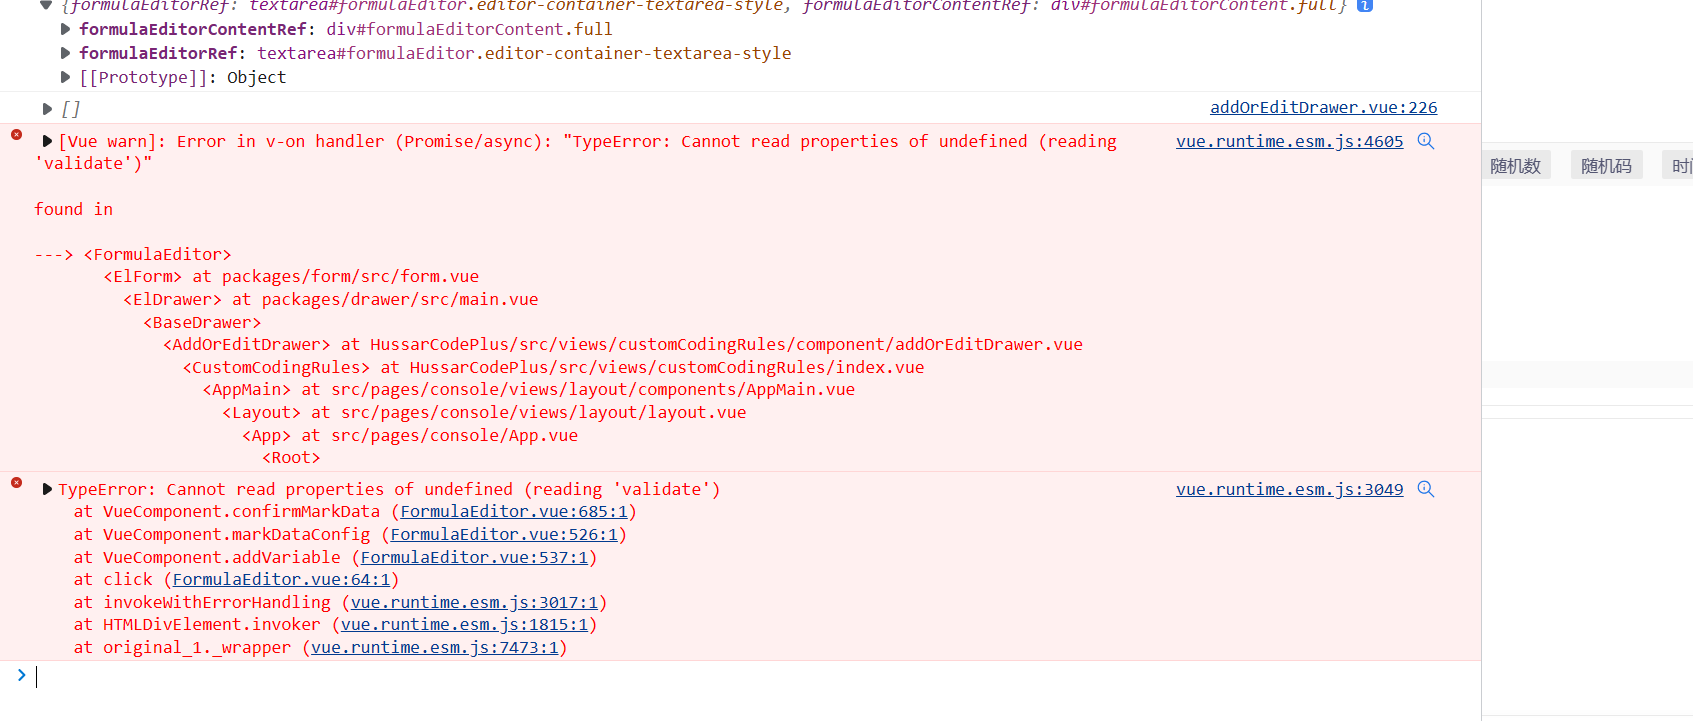The height and width of the screenshot is (721, 1693).
Task: Open vue.runtime.esm.js:3049 source link
Action: [1290, 489]
